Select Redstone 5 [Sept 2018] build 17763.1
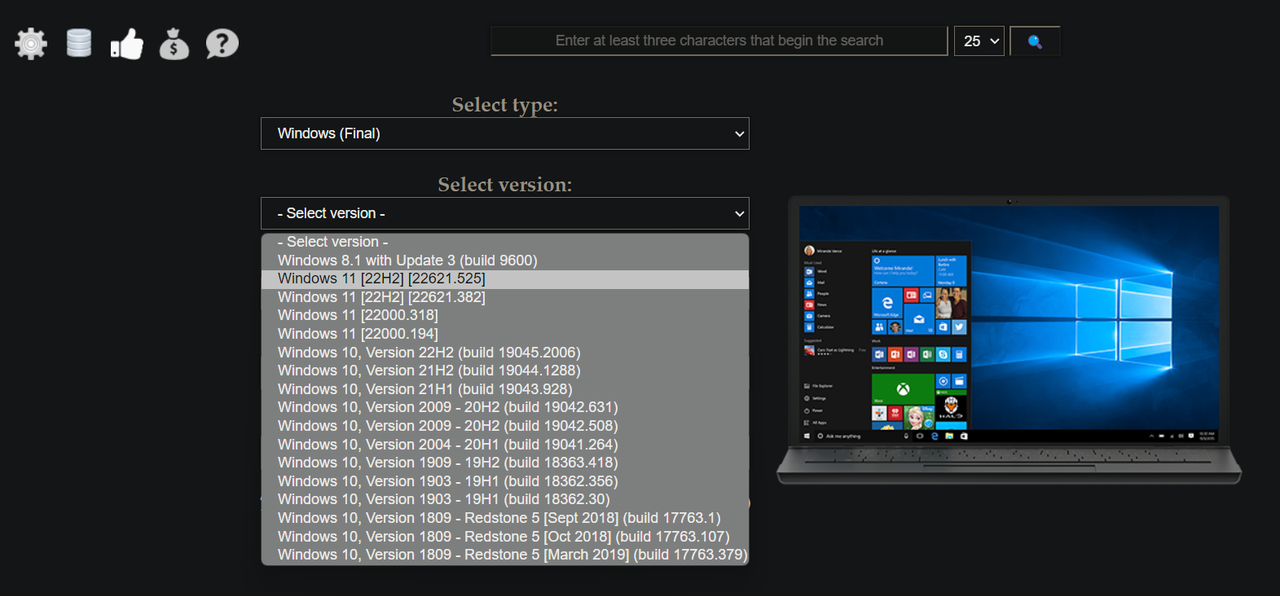 point(505,517)
